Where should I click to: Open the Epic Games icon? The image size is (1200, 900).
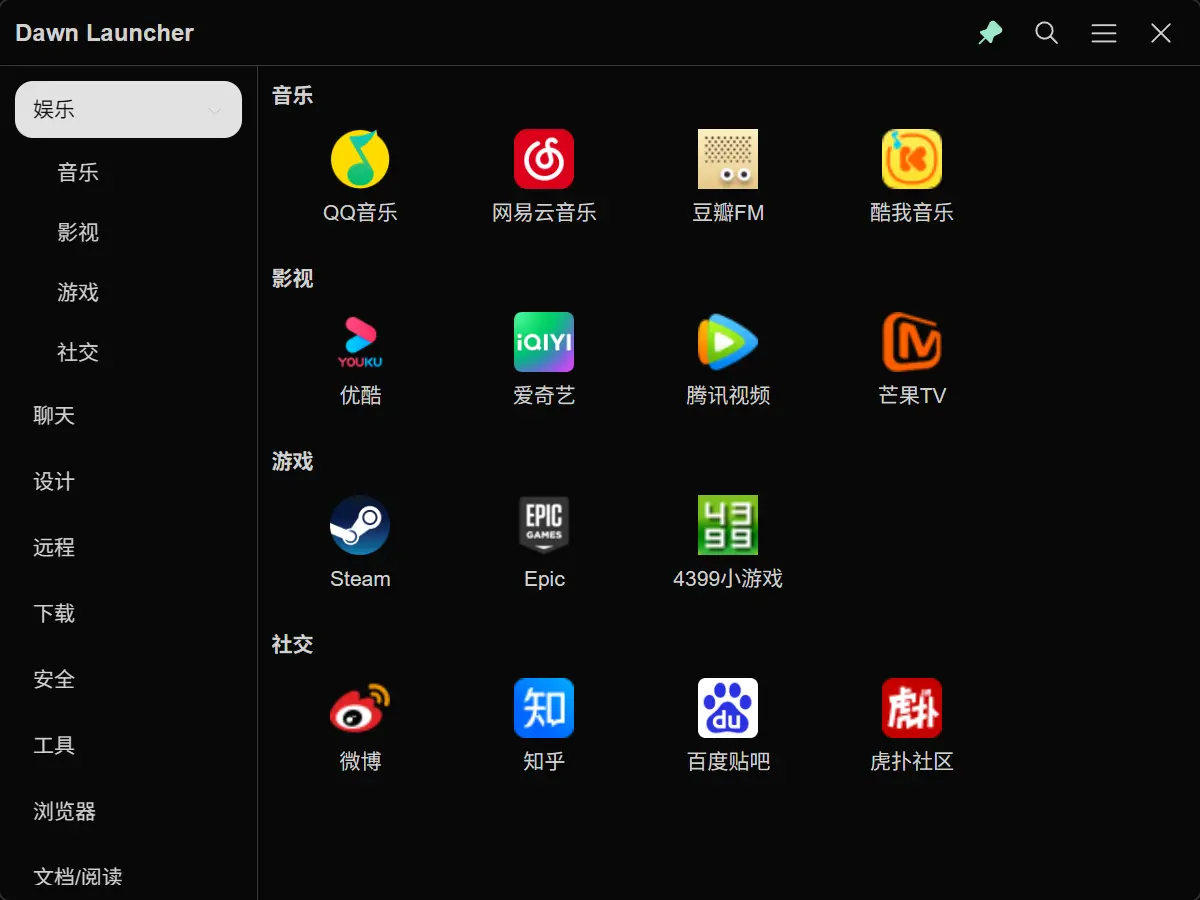pyautogui.click(x=544, y=525)
